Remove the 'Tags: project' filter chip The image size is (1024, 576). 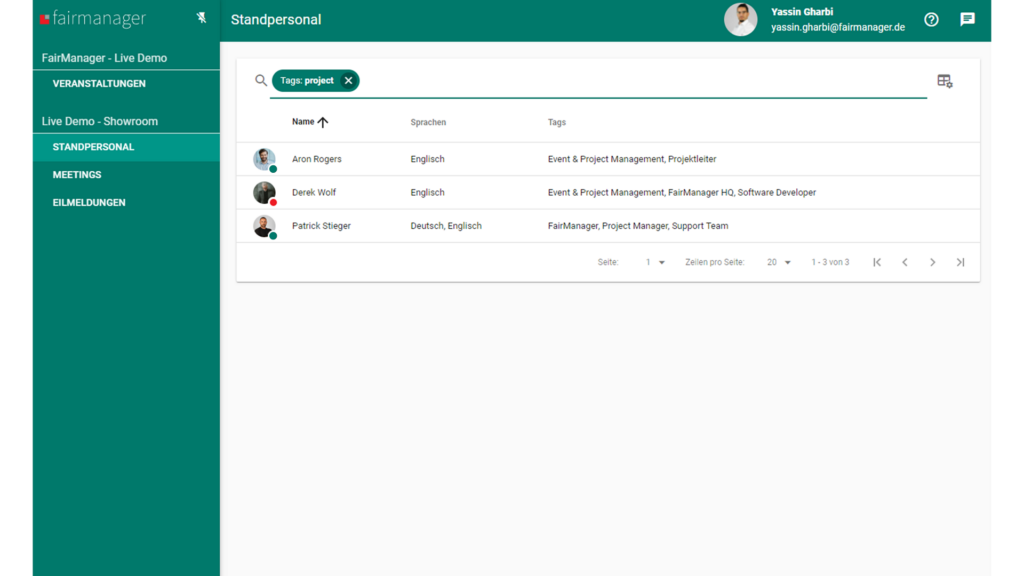[x=348, y=80]
